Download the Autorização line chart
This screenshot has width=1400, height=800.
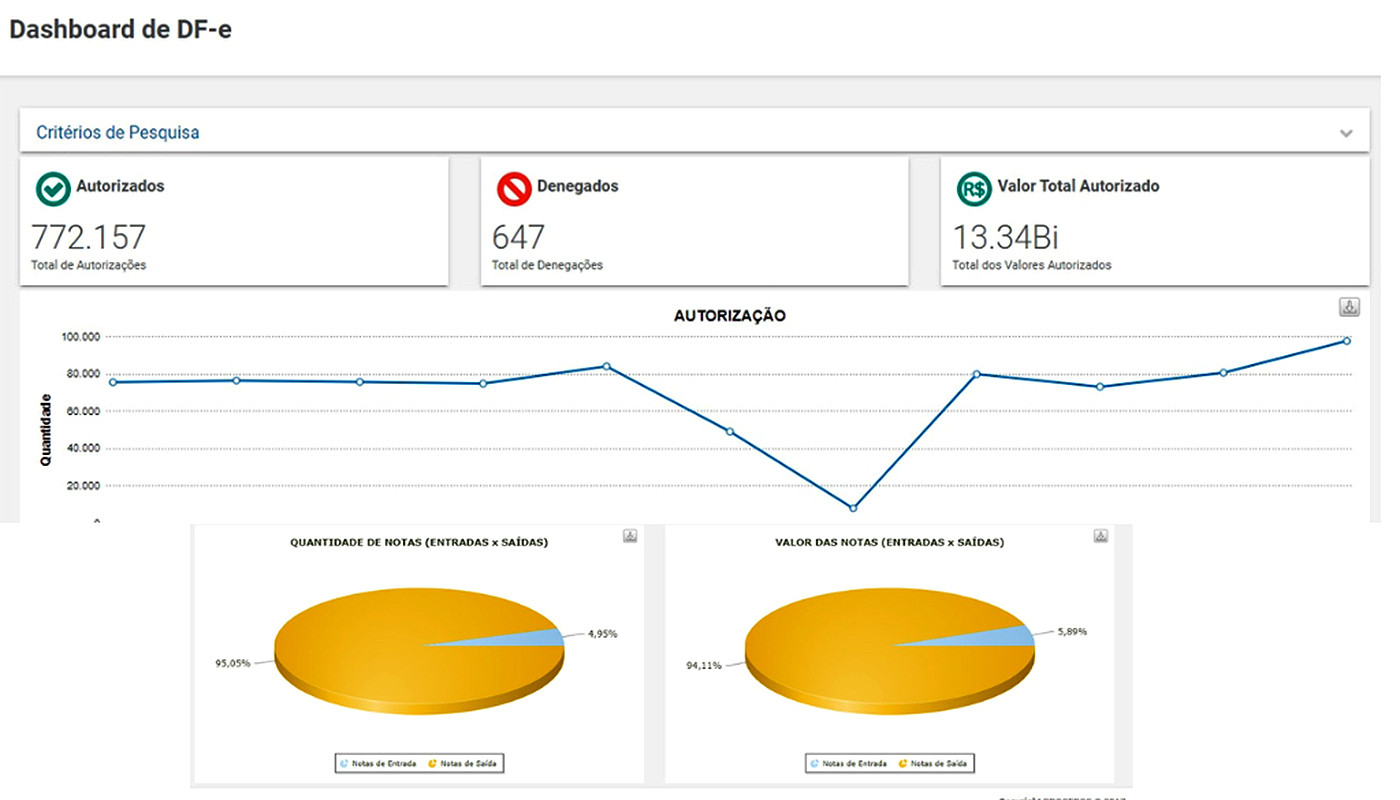pyautogui.click(x=1349, y=307)
